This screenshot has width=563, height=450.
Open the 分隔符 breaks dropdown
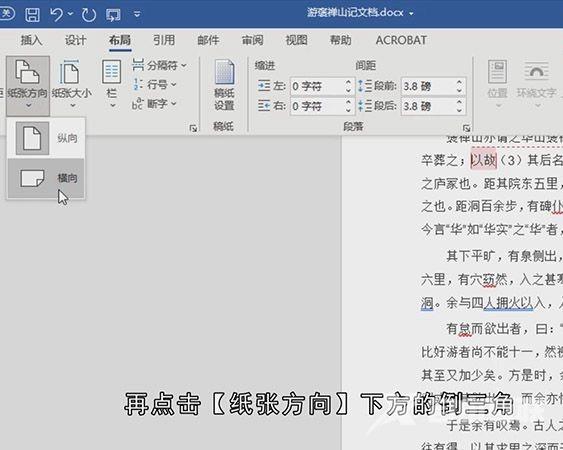coord(159,65)
